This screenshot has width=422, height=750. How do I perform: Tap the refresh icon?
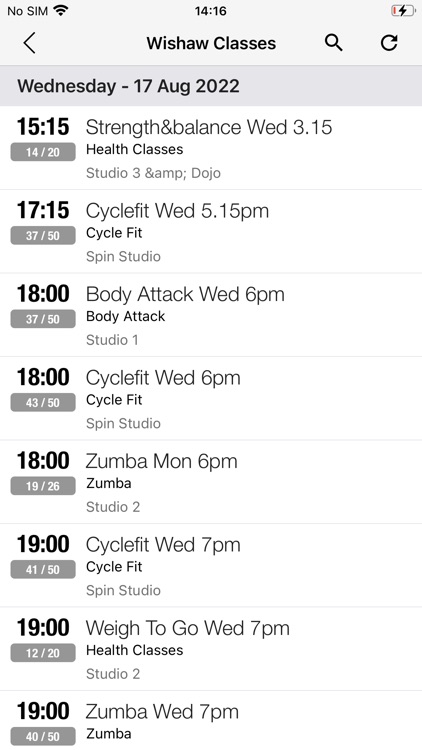(x=389, y=43)
